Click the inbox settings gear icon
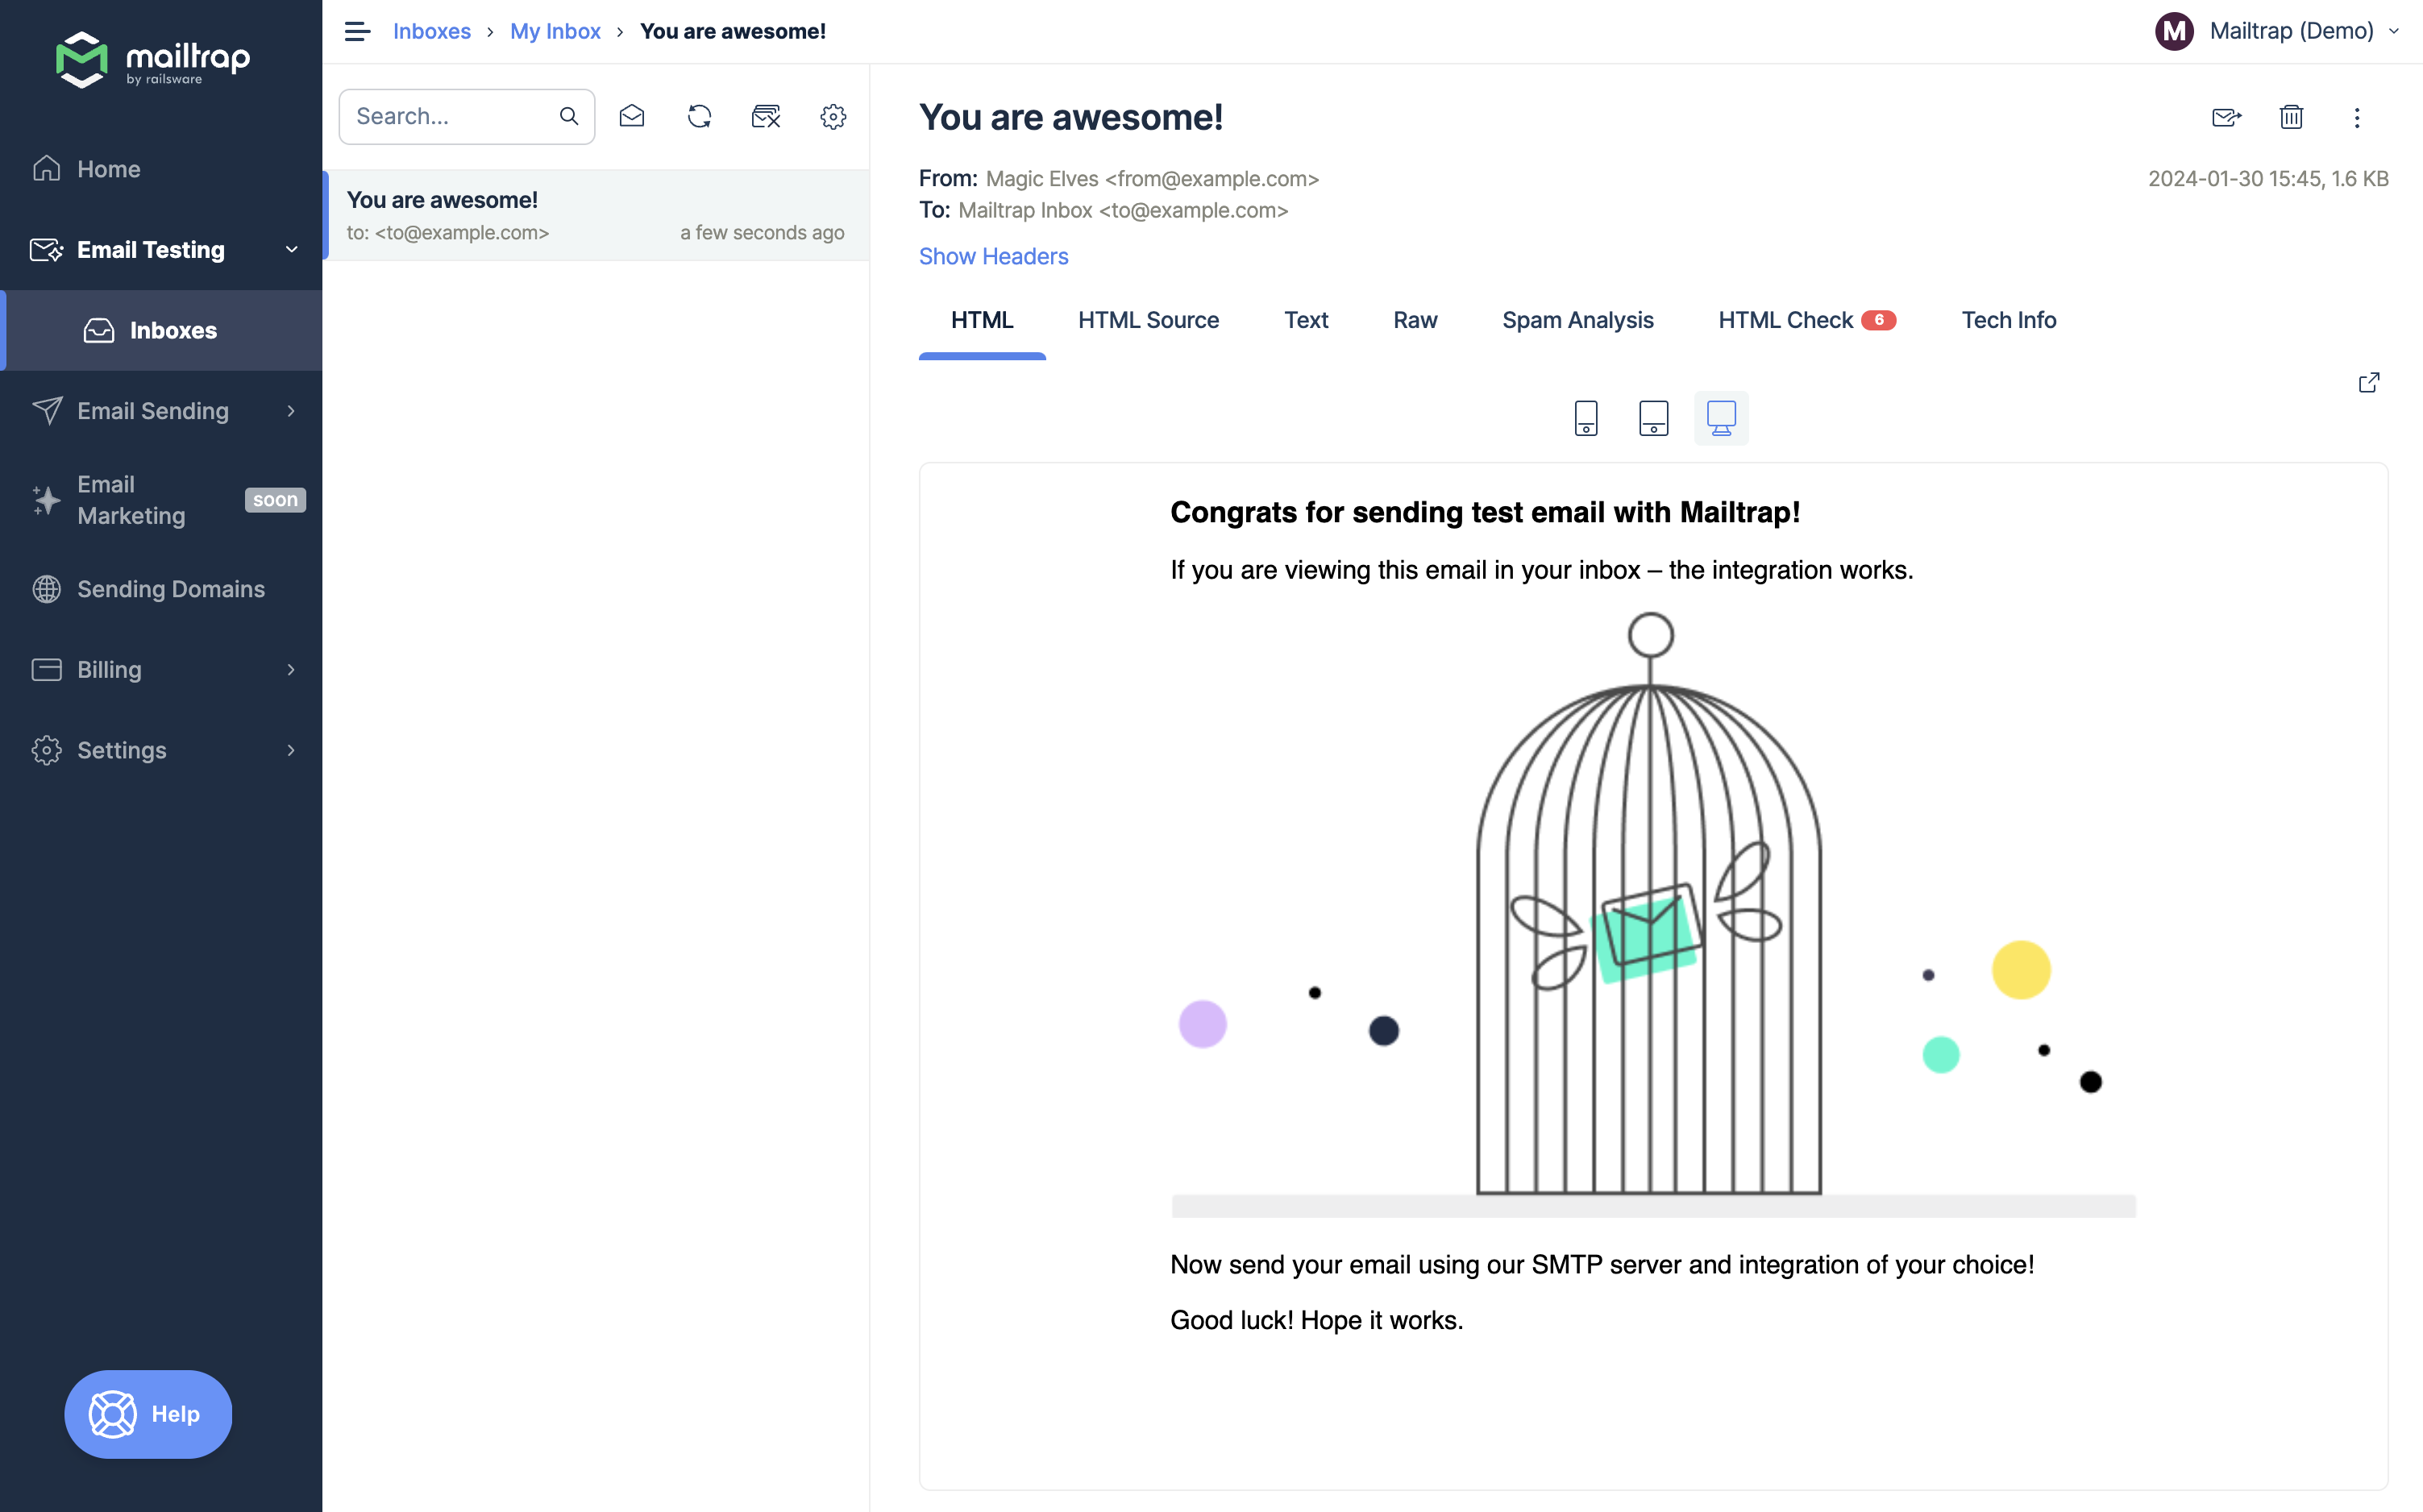Screen dimensions: 2423x1512 point(834,115)
